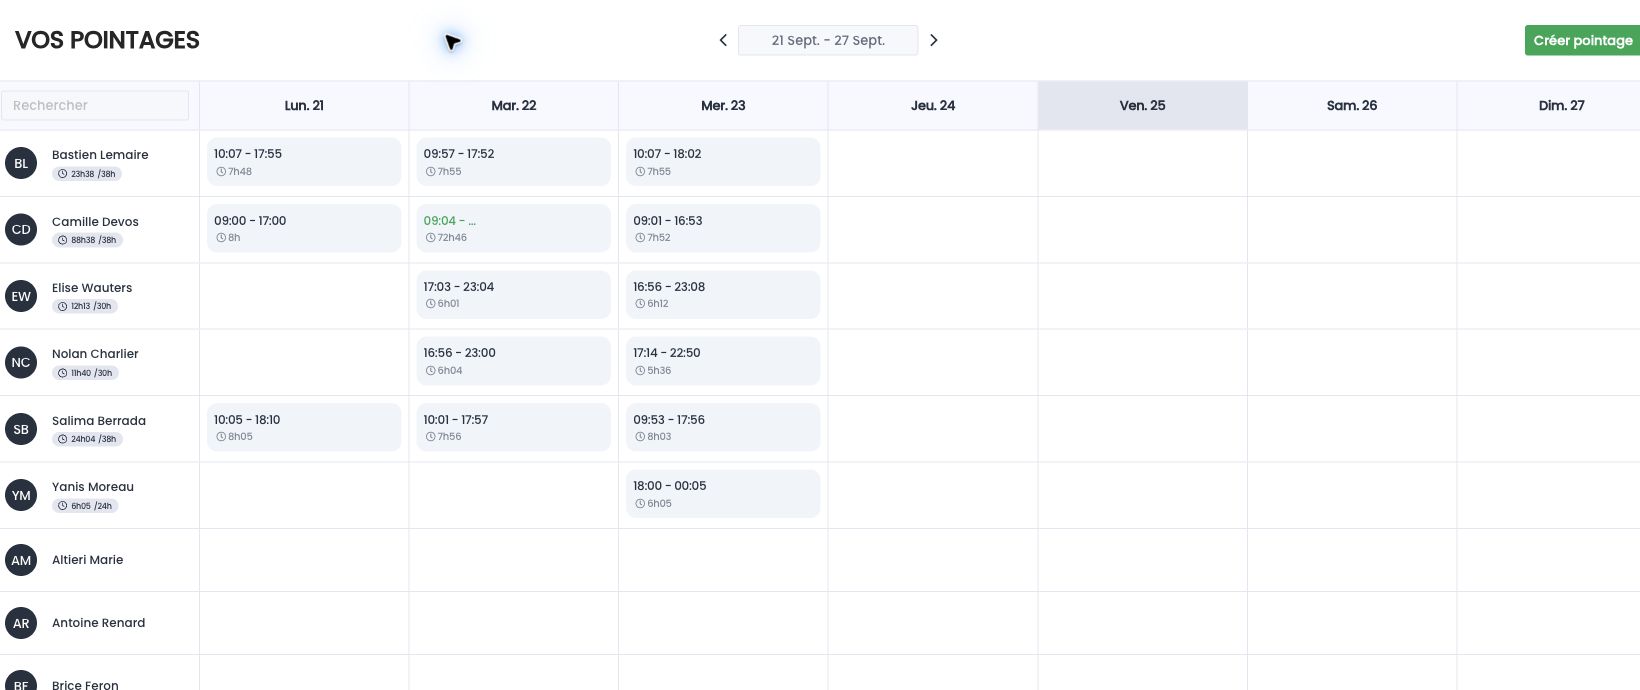1640x690 pixels.
Task: Open Camille Devos's ongoing 09:04 entry
Action: (514, 228)
